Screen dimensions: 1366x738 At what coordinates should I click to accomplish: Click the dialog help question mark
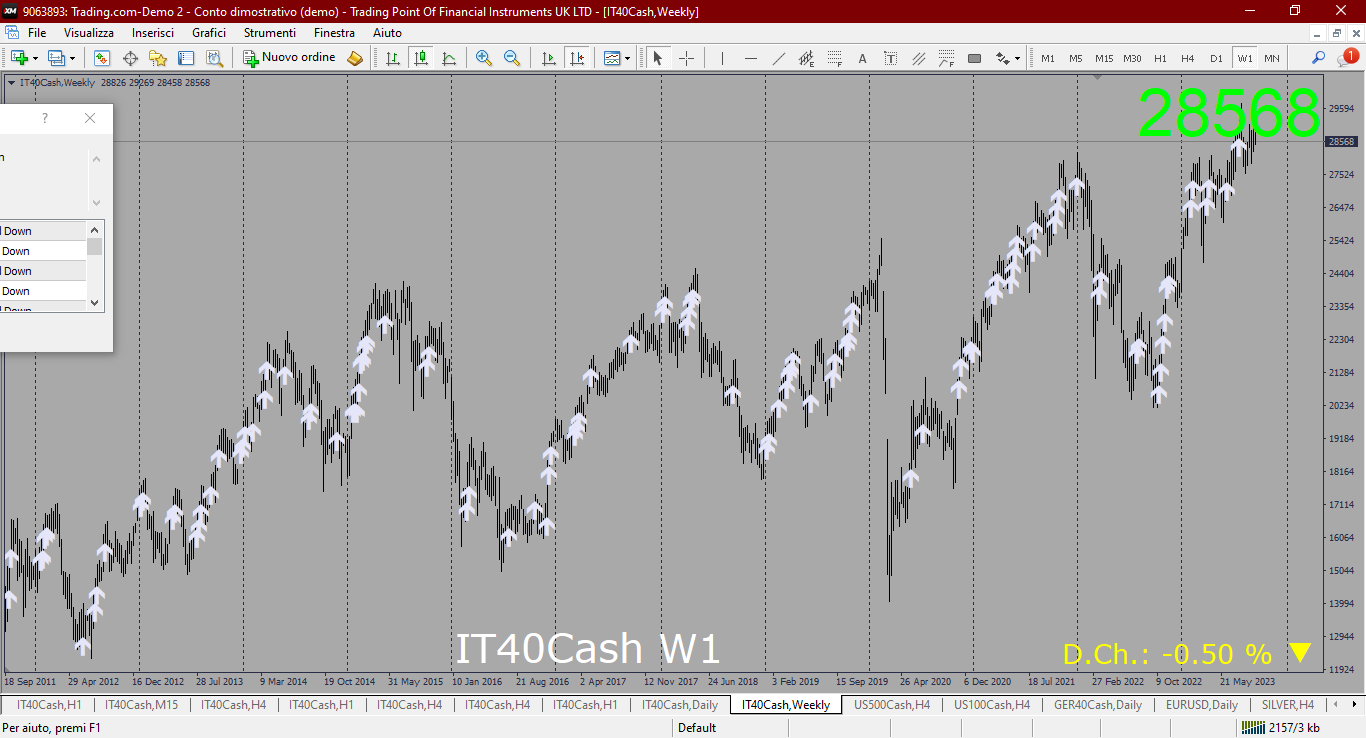pos(44,118)
